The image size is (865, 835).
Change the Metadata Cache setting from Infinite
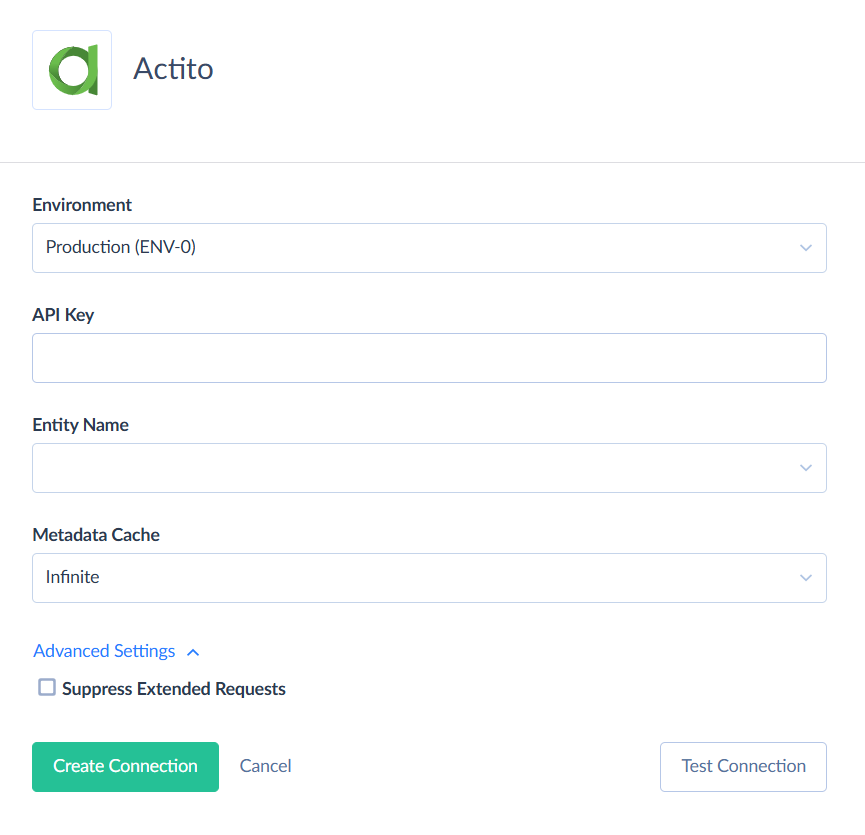click(429, 577)
